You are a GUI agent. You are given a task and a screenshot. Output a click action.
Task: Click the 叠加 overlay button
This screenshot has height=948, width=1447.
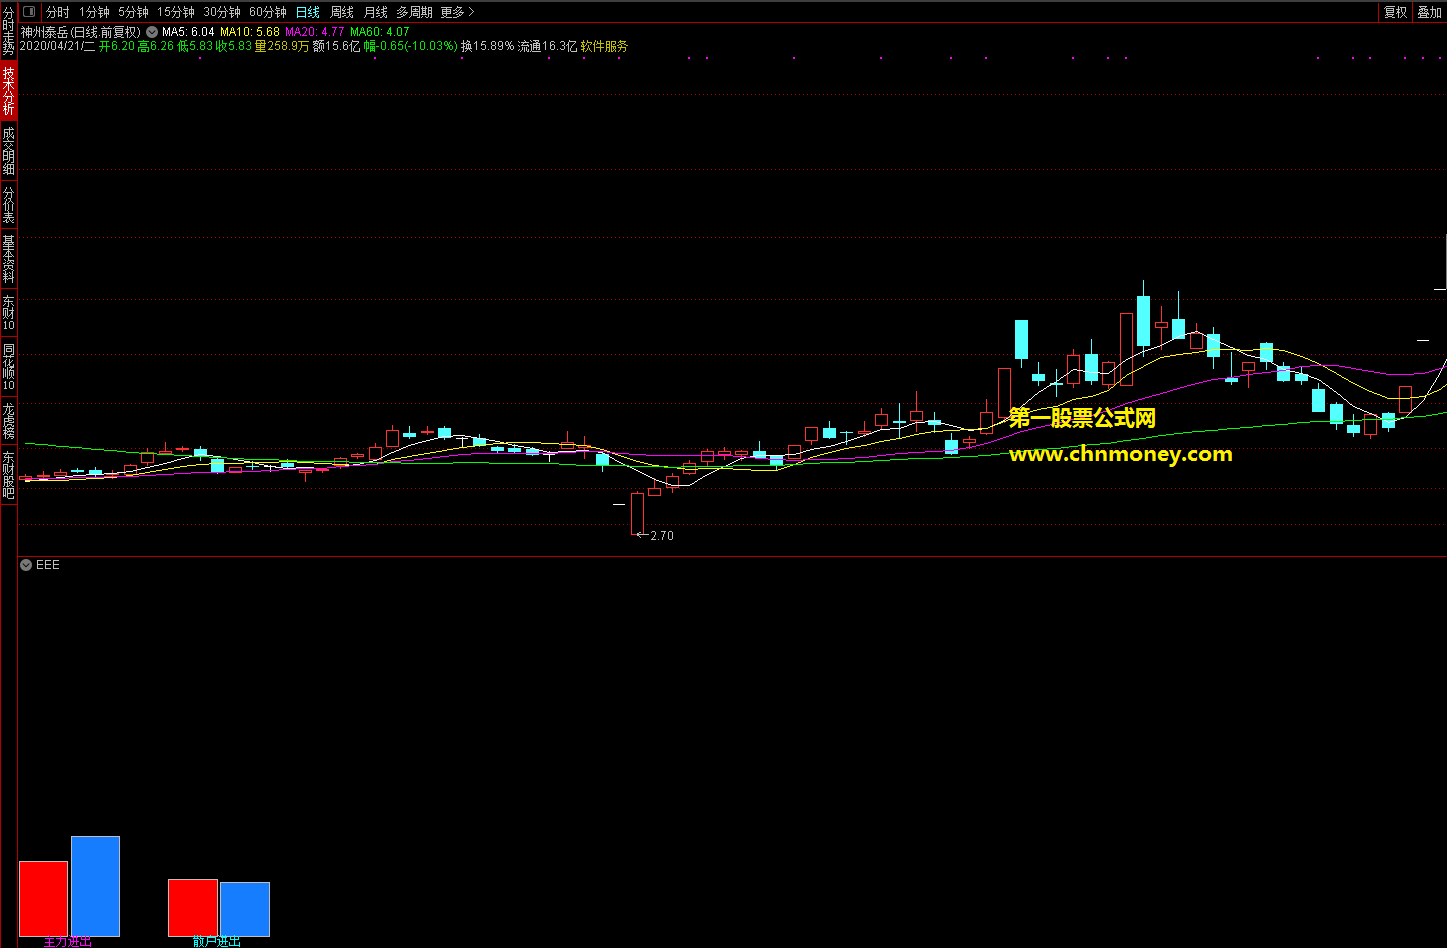coord(1429,12)
